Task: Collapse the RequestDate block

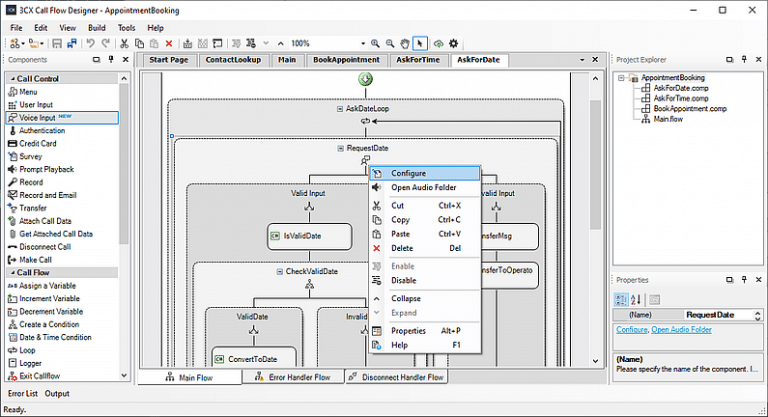Action: (x=339, y=148)
